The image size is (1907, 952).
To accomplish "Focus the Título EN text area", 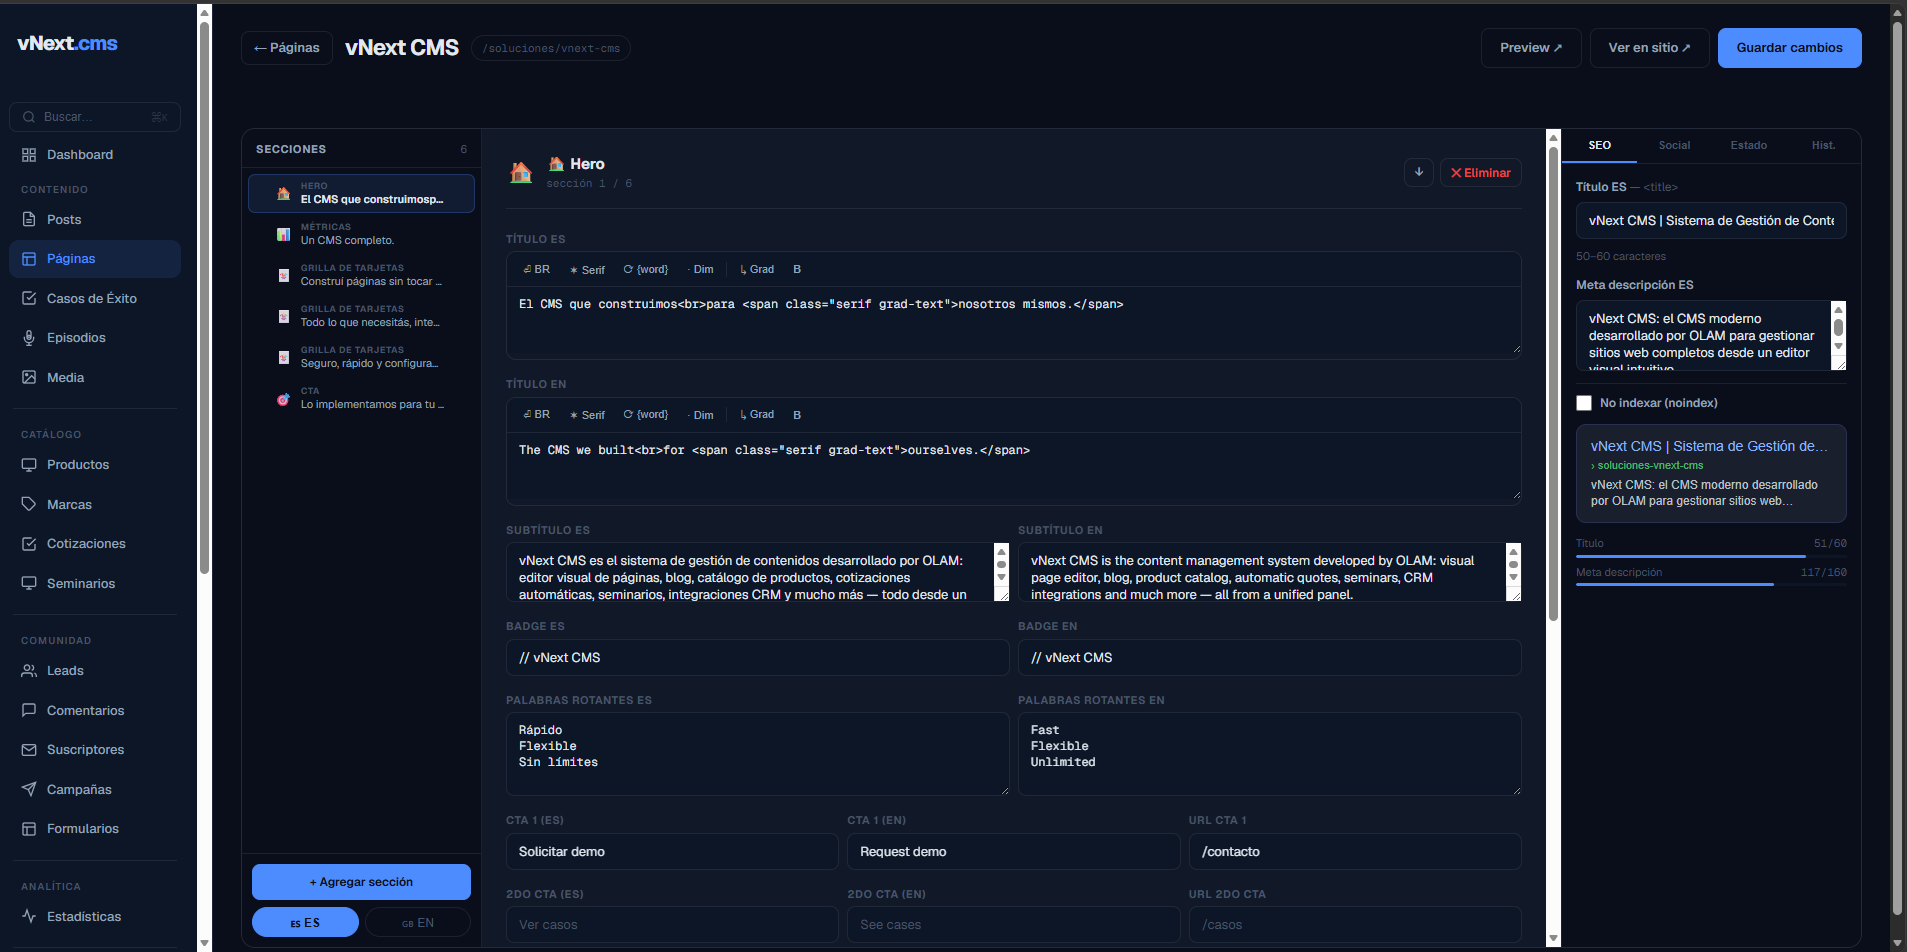I will [x=1014, y=468].
